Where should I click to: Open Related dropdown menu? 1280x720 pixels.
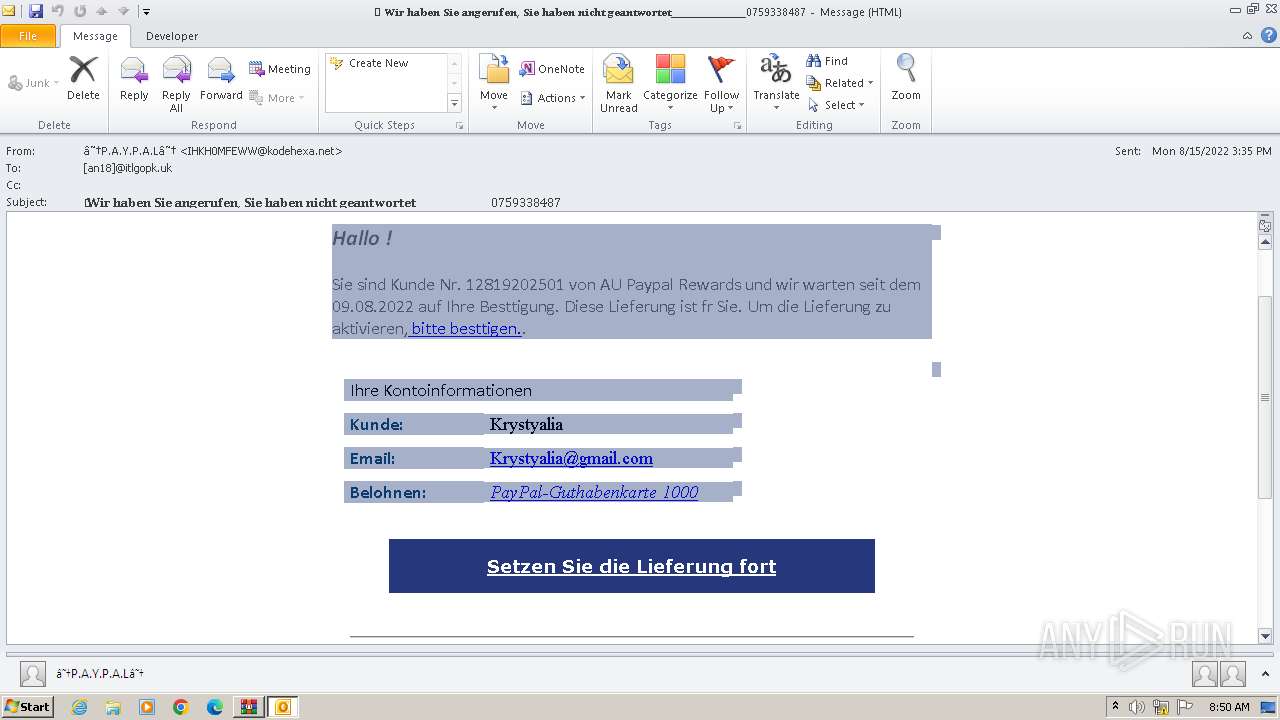[840, 83]
